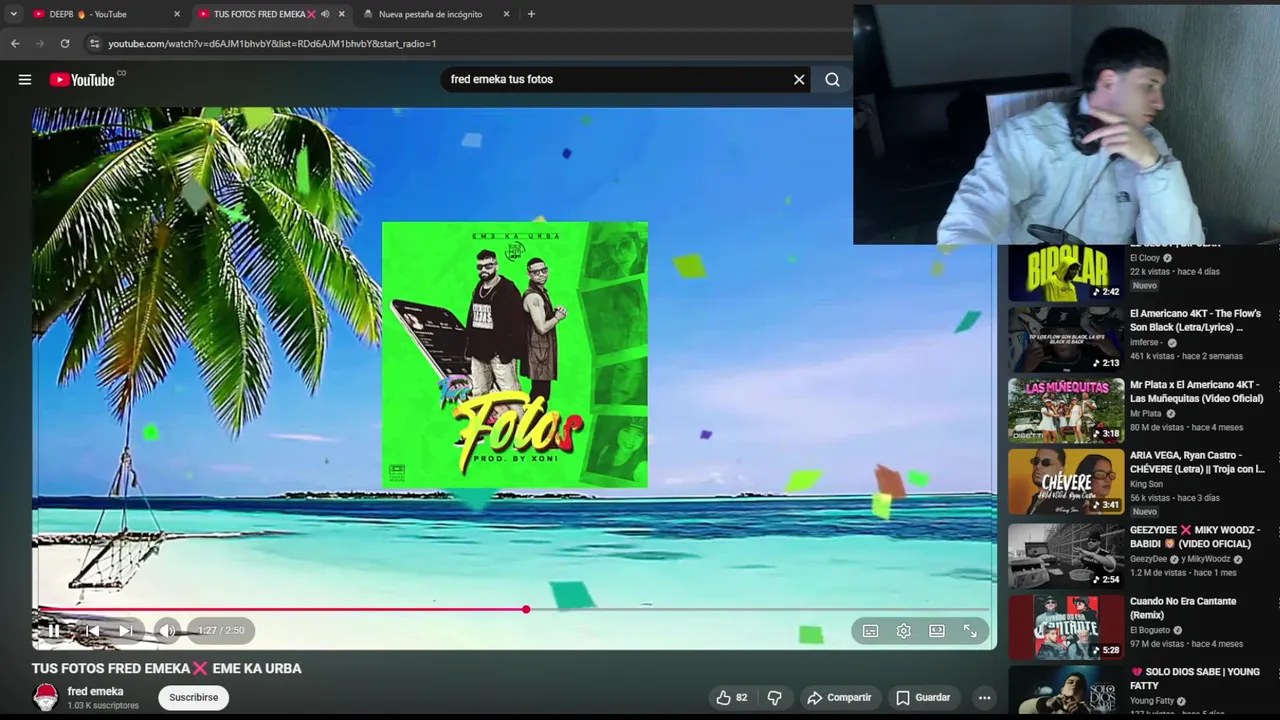
Task: Close the incognito tab
Action: click(x=506, y=14)
